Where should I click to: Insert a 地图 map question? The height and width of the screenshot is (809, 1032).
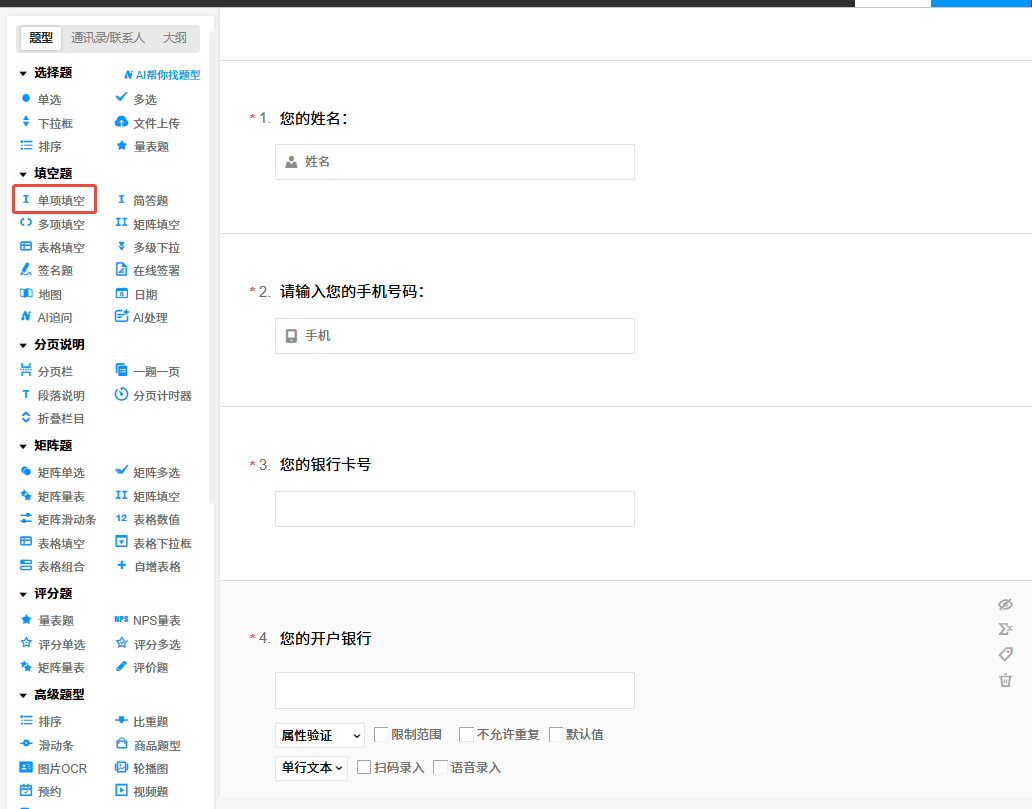[x=41, y=294]
